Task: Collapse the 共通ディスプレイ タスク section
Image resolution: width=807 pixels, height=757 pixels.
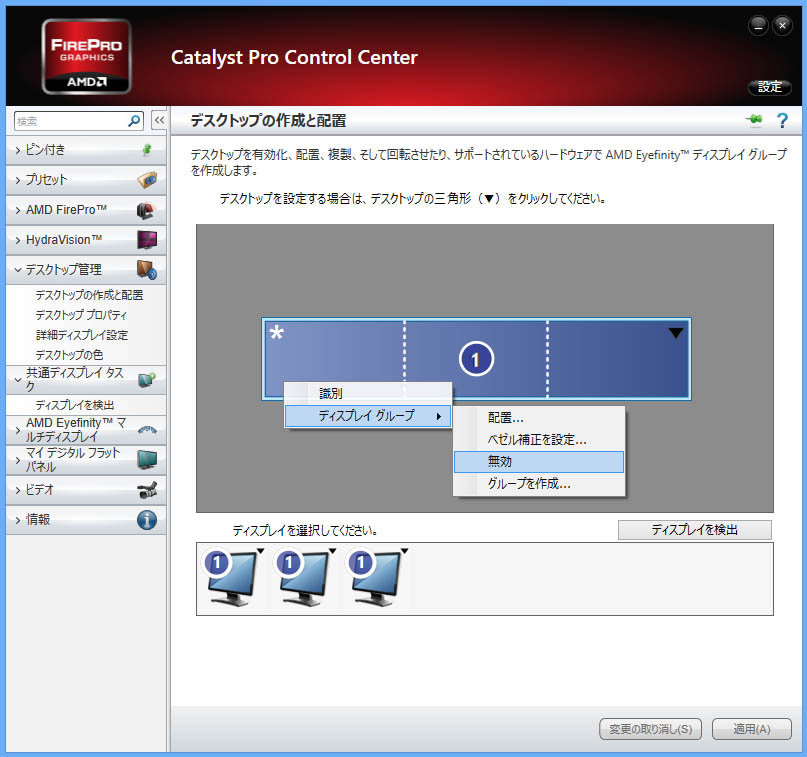Action: [x=18, y=380]
